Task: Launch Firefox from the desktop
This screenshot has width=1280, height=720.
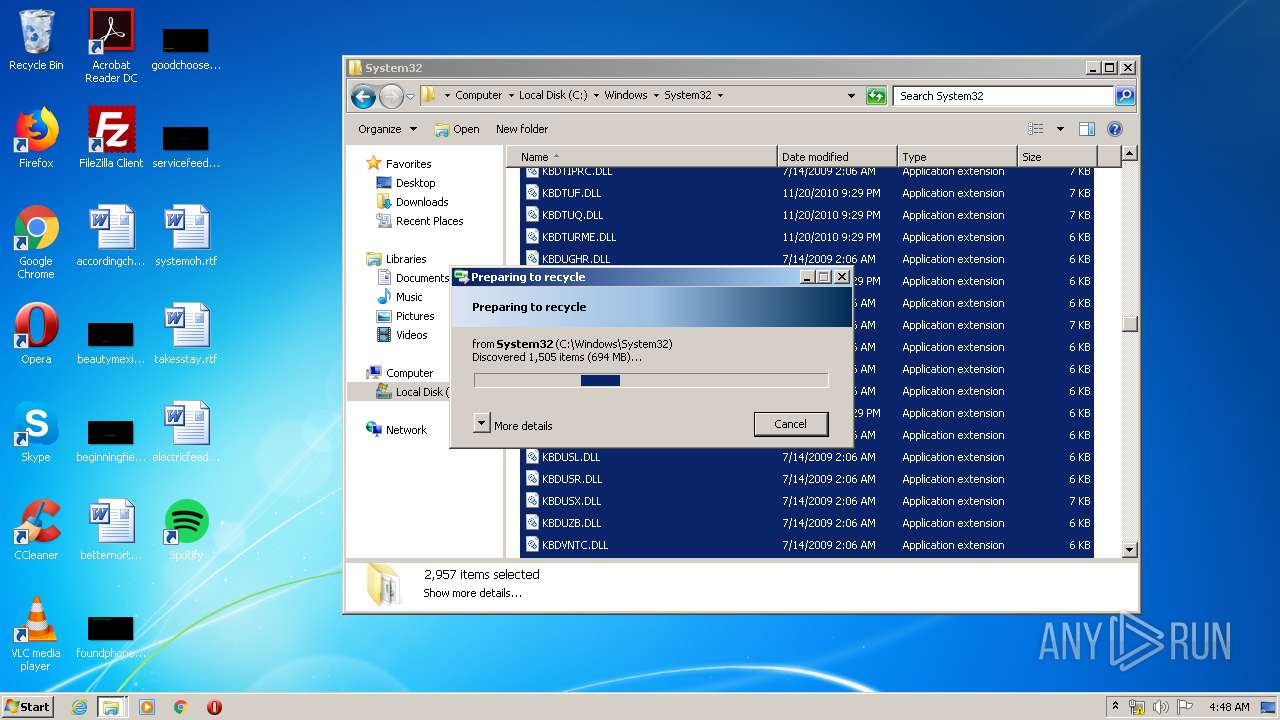Action: pyautogui.click(x=36, y=139)
